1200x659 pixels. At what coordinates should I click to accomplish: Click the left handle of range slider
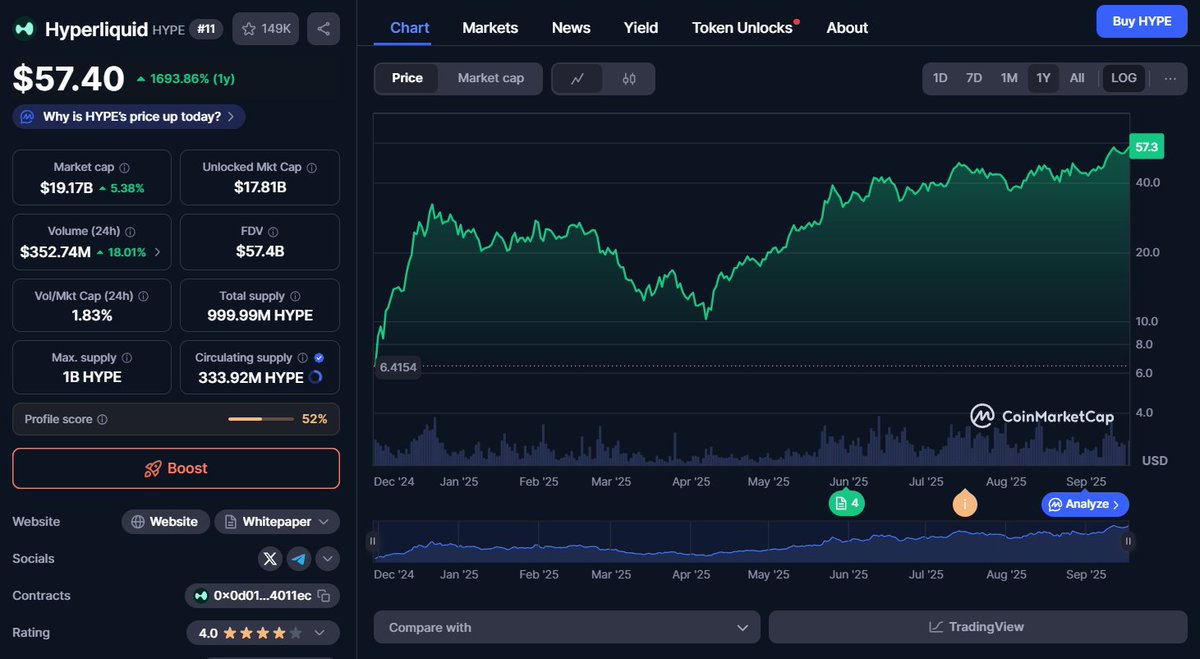coord(373,541)
